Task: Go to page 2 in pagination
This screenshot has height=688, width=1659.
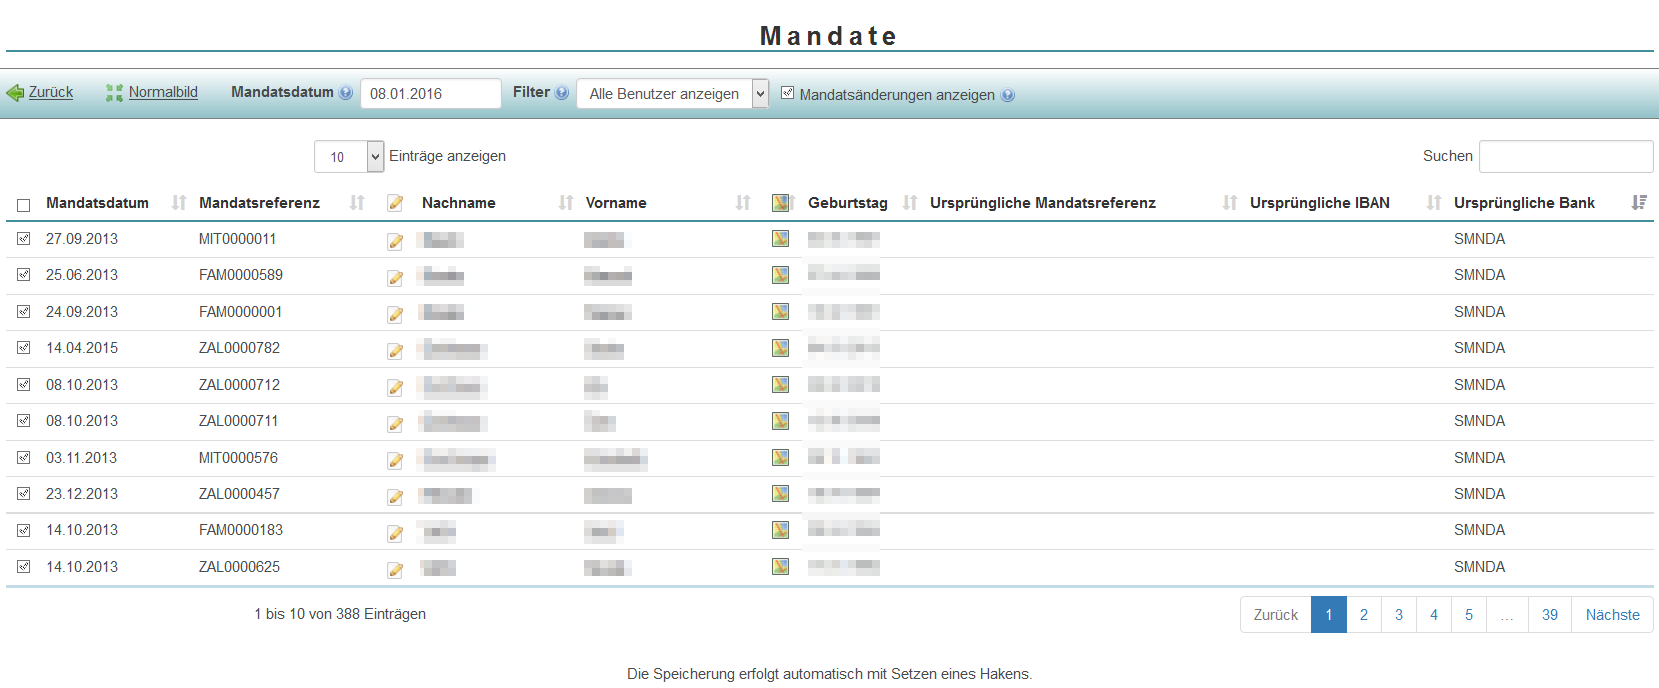Action: [x=1363, y=615]
